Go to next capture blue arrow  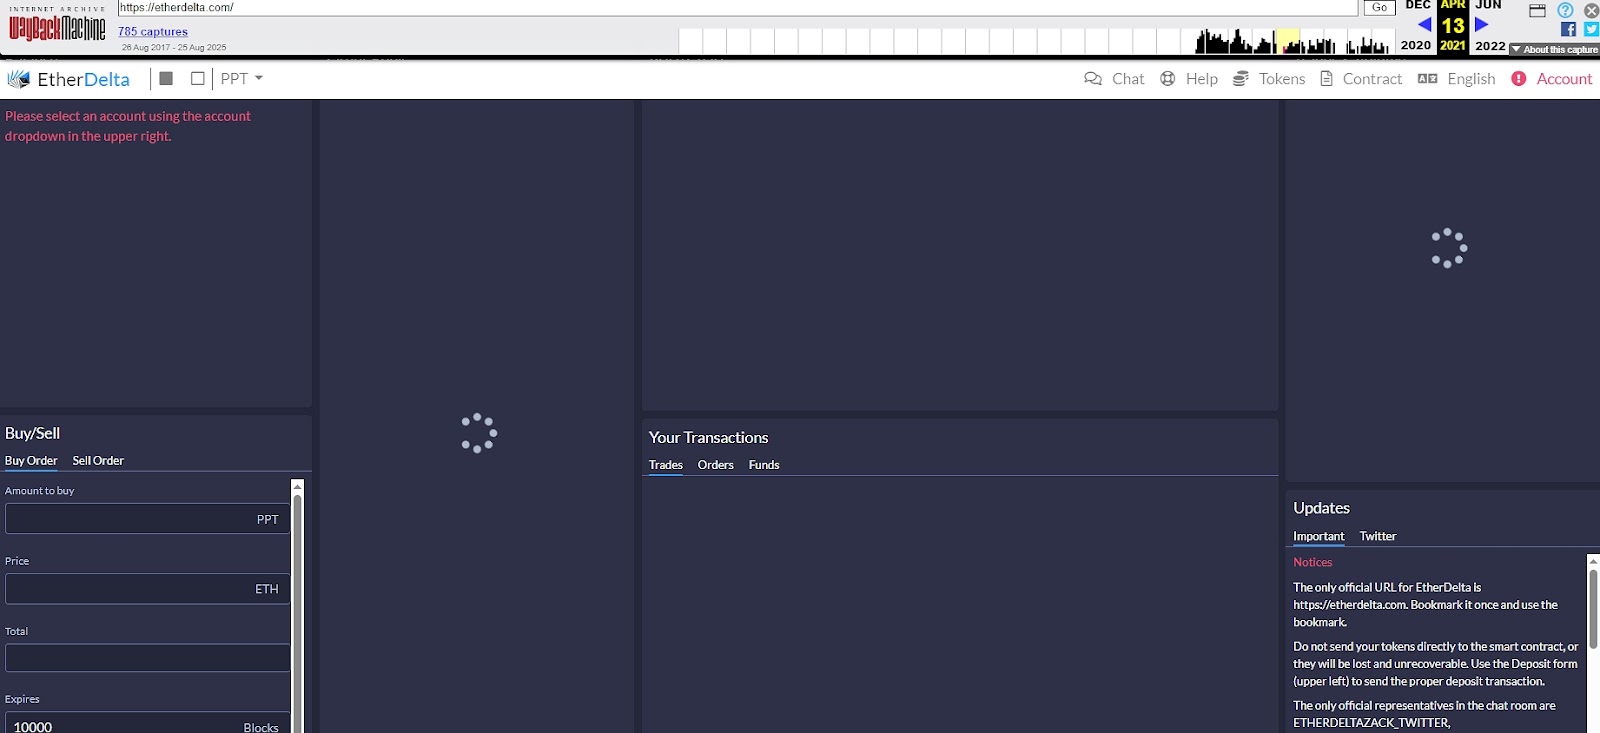click(x=1481, y=24)
